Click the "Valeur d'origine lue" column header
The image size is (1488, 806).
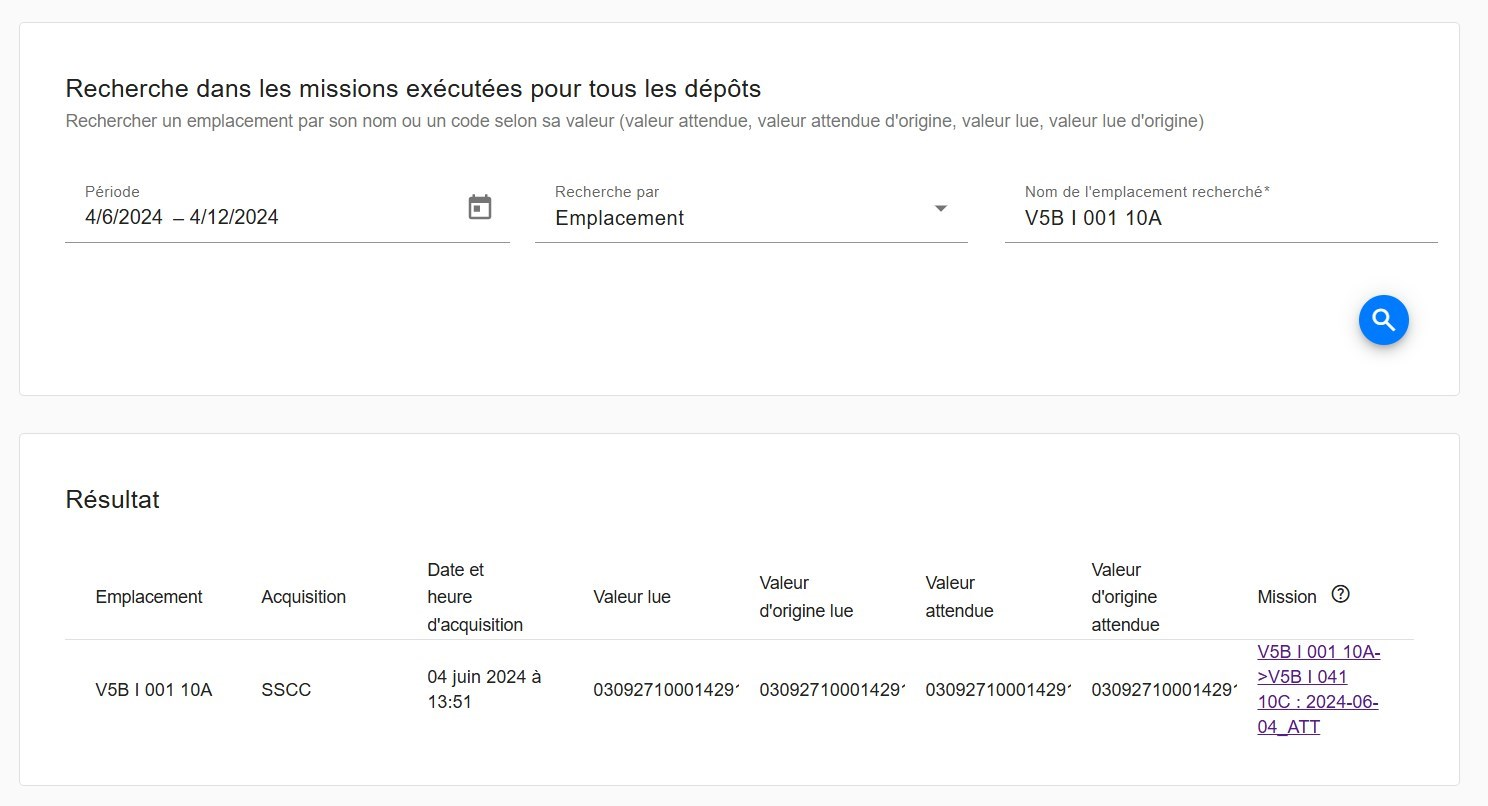806,597
